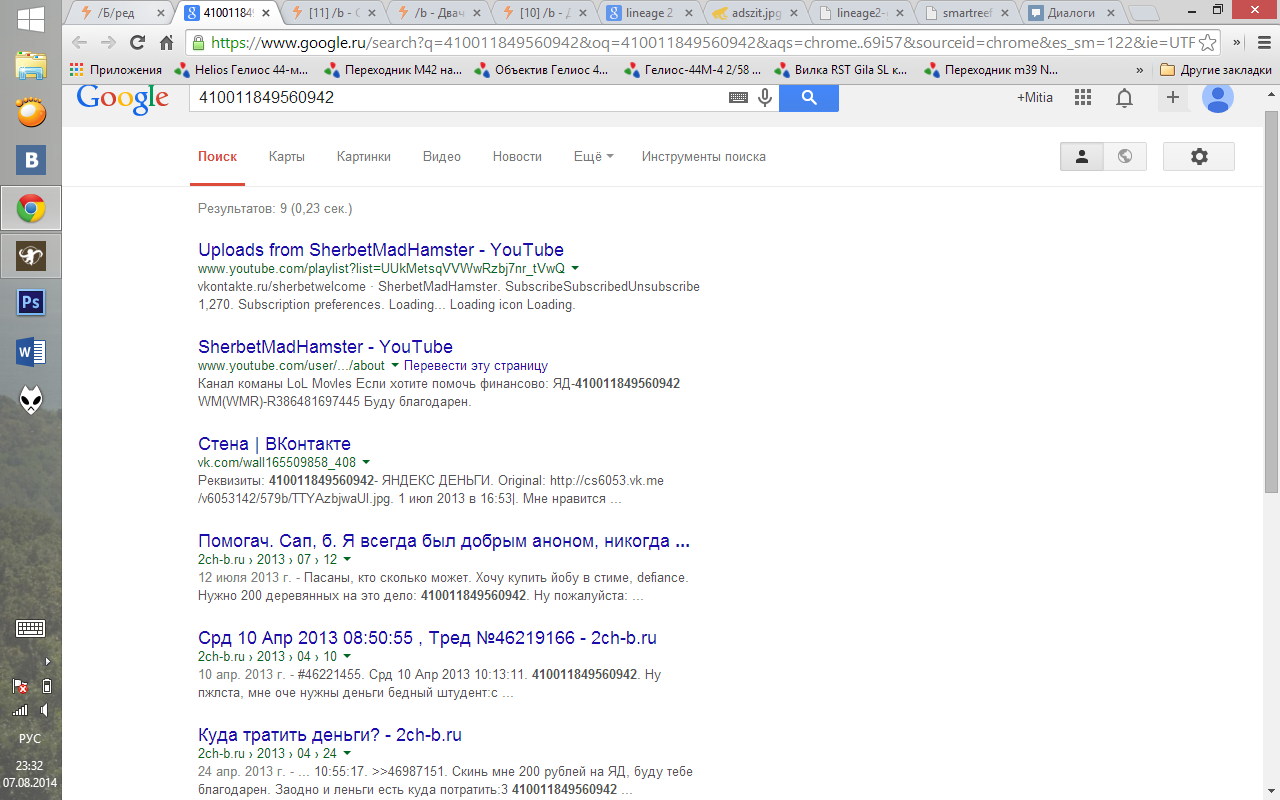Screen dimensions: 1280x800
Task: Switch to the Новости search tab
Action: click(517, 156)
